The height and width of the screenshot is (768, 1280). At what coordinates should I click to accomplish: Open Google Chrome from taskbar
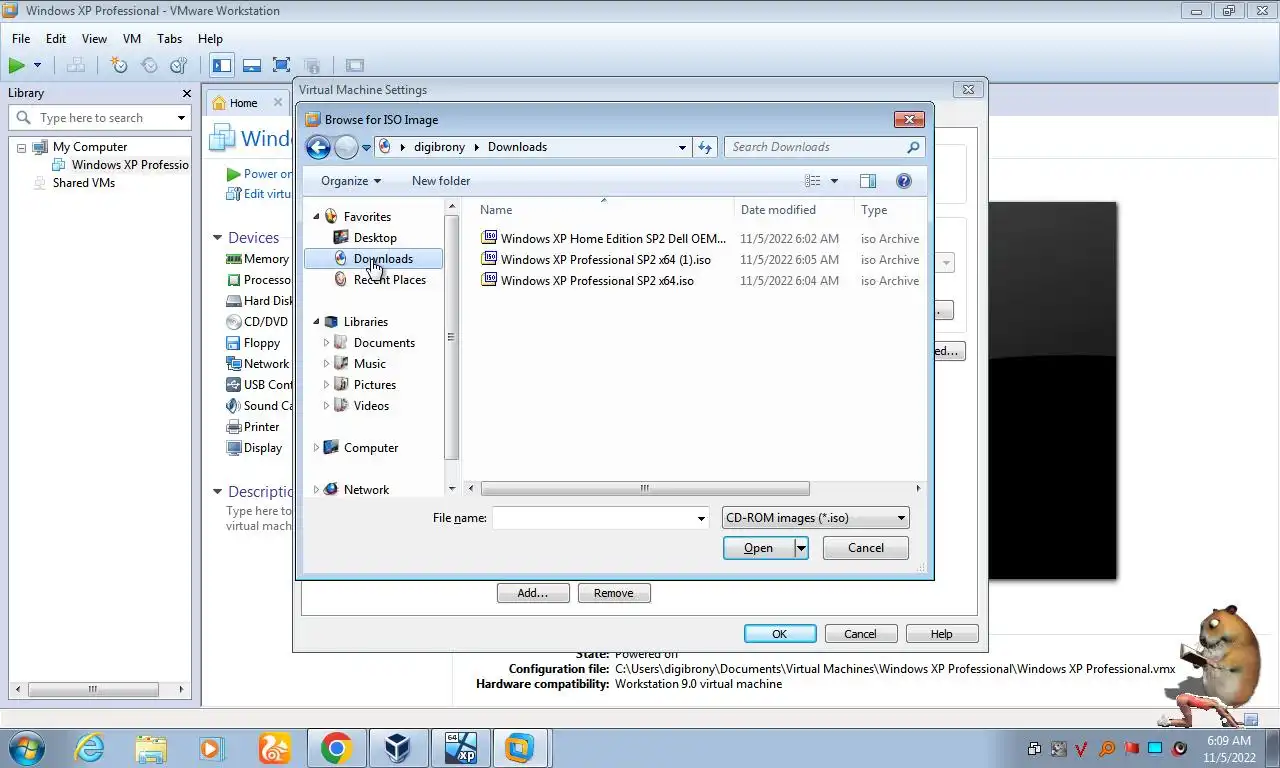(x=337, y=748)
